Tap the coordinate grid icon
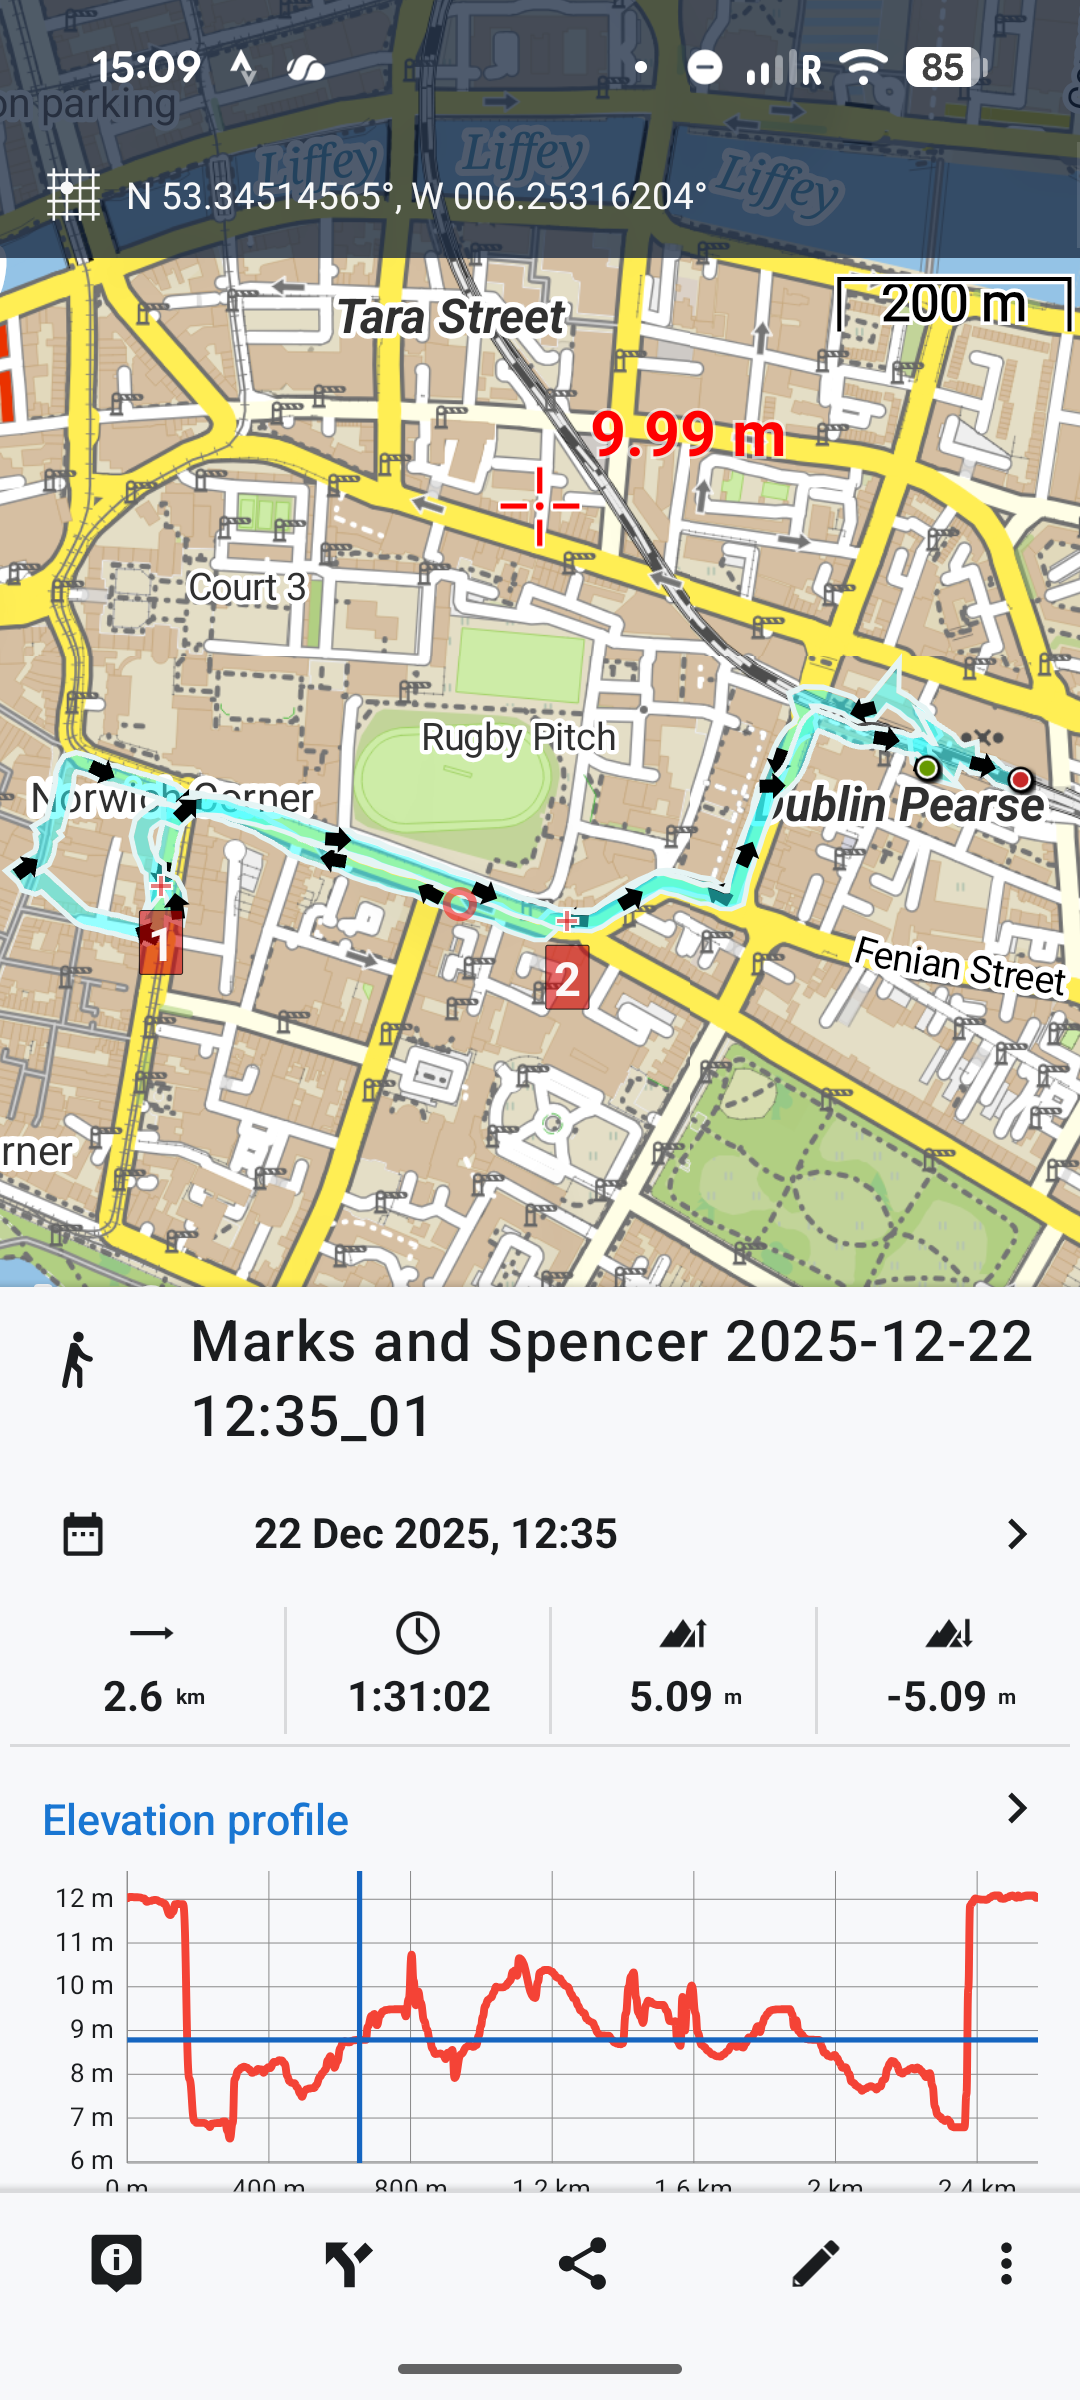 click(x=74, y=195)
